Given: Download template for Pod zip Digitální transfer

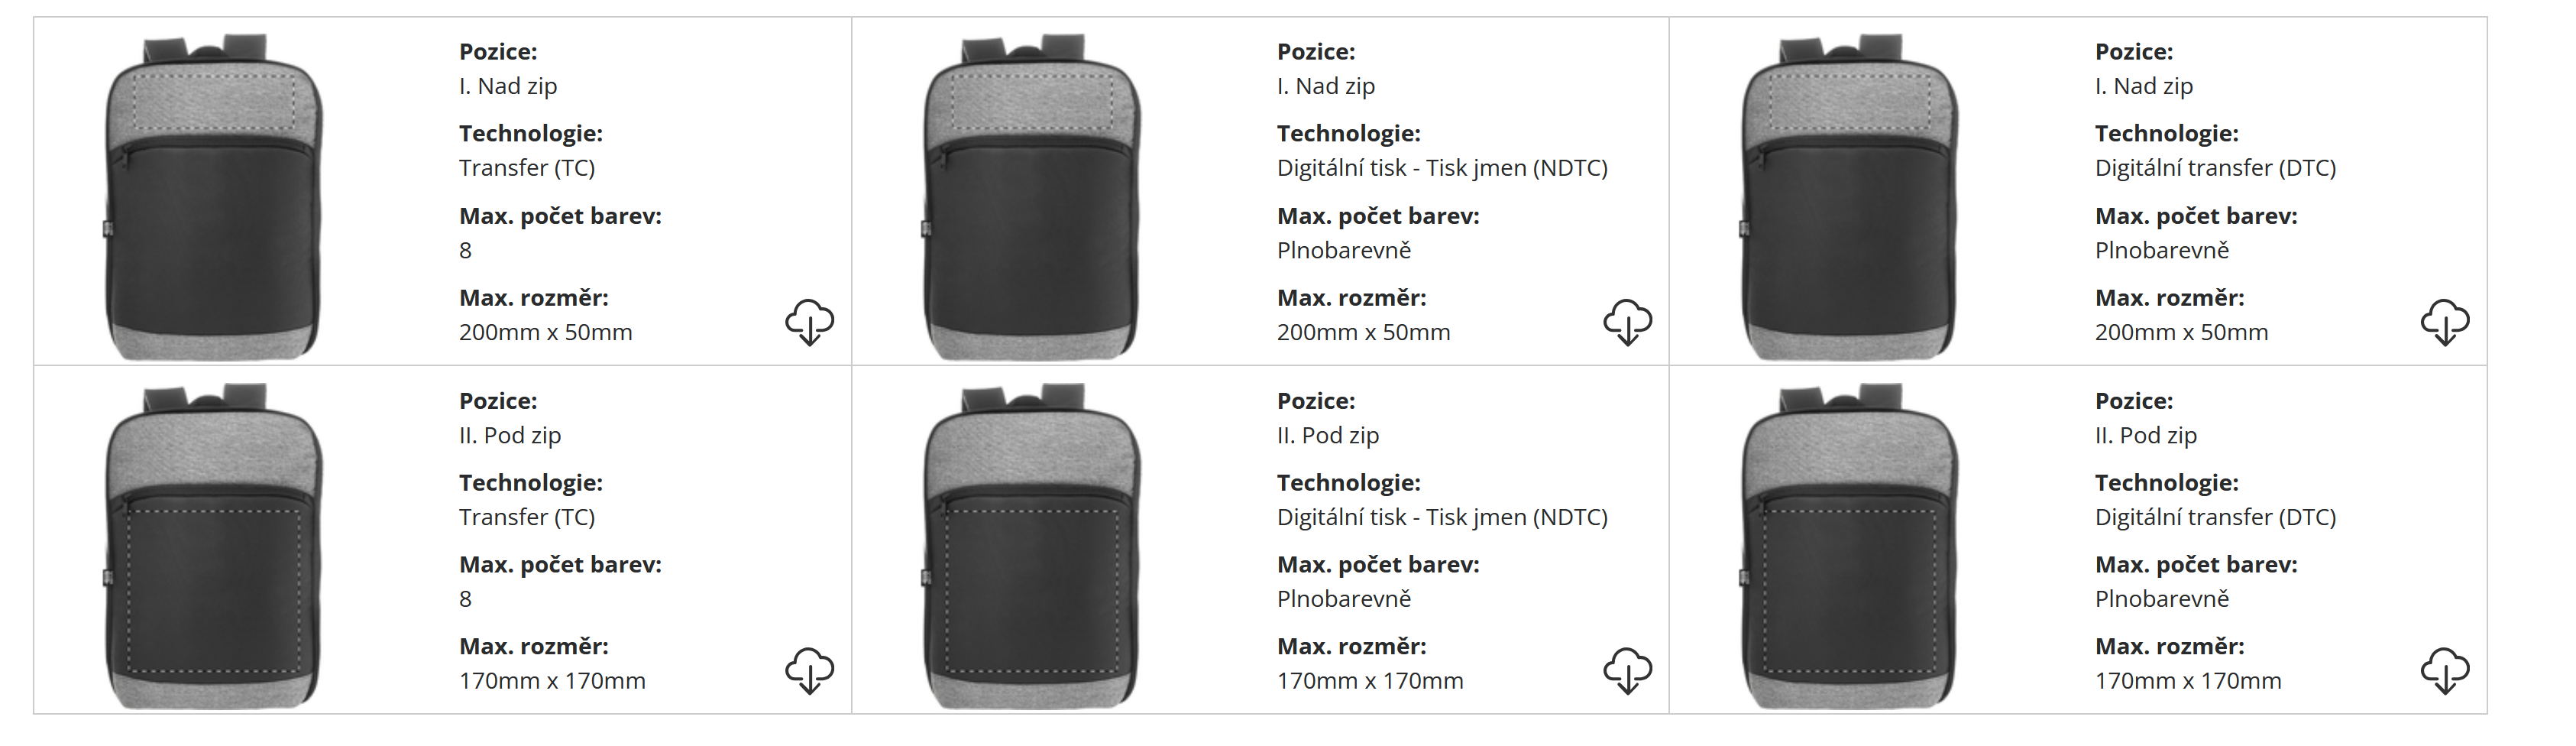Looking at the screenshot, I should (x=2445, y=670).
